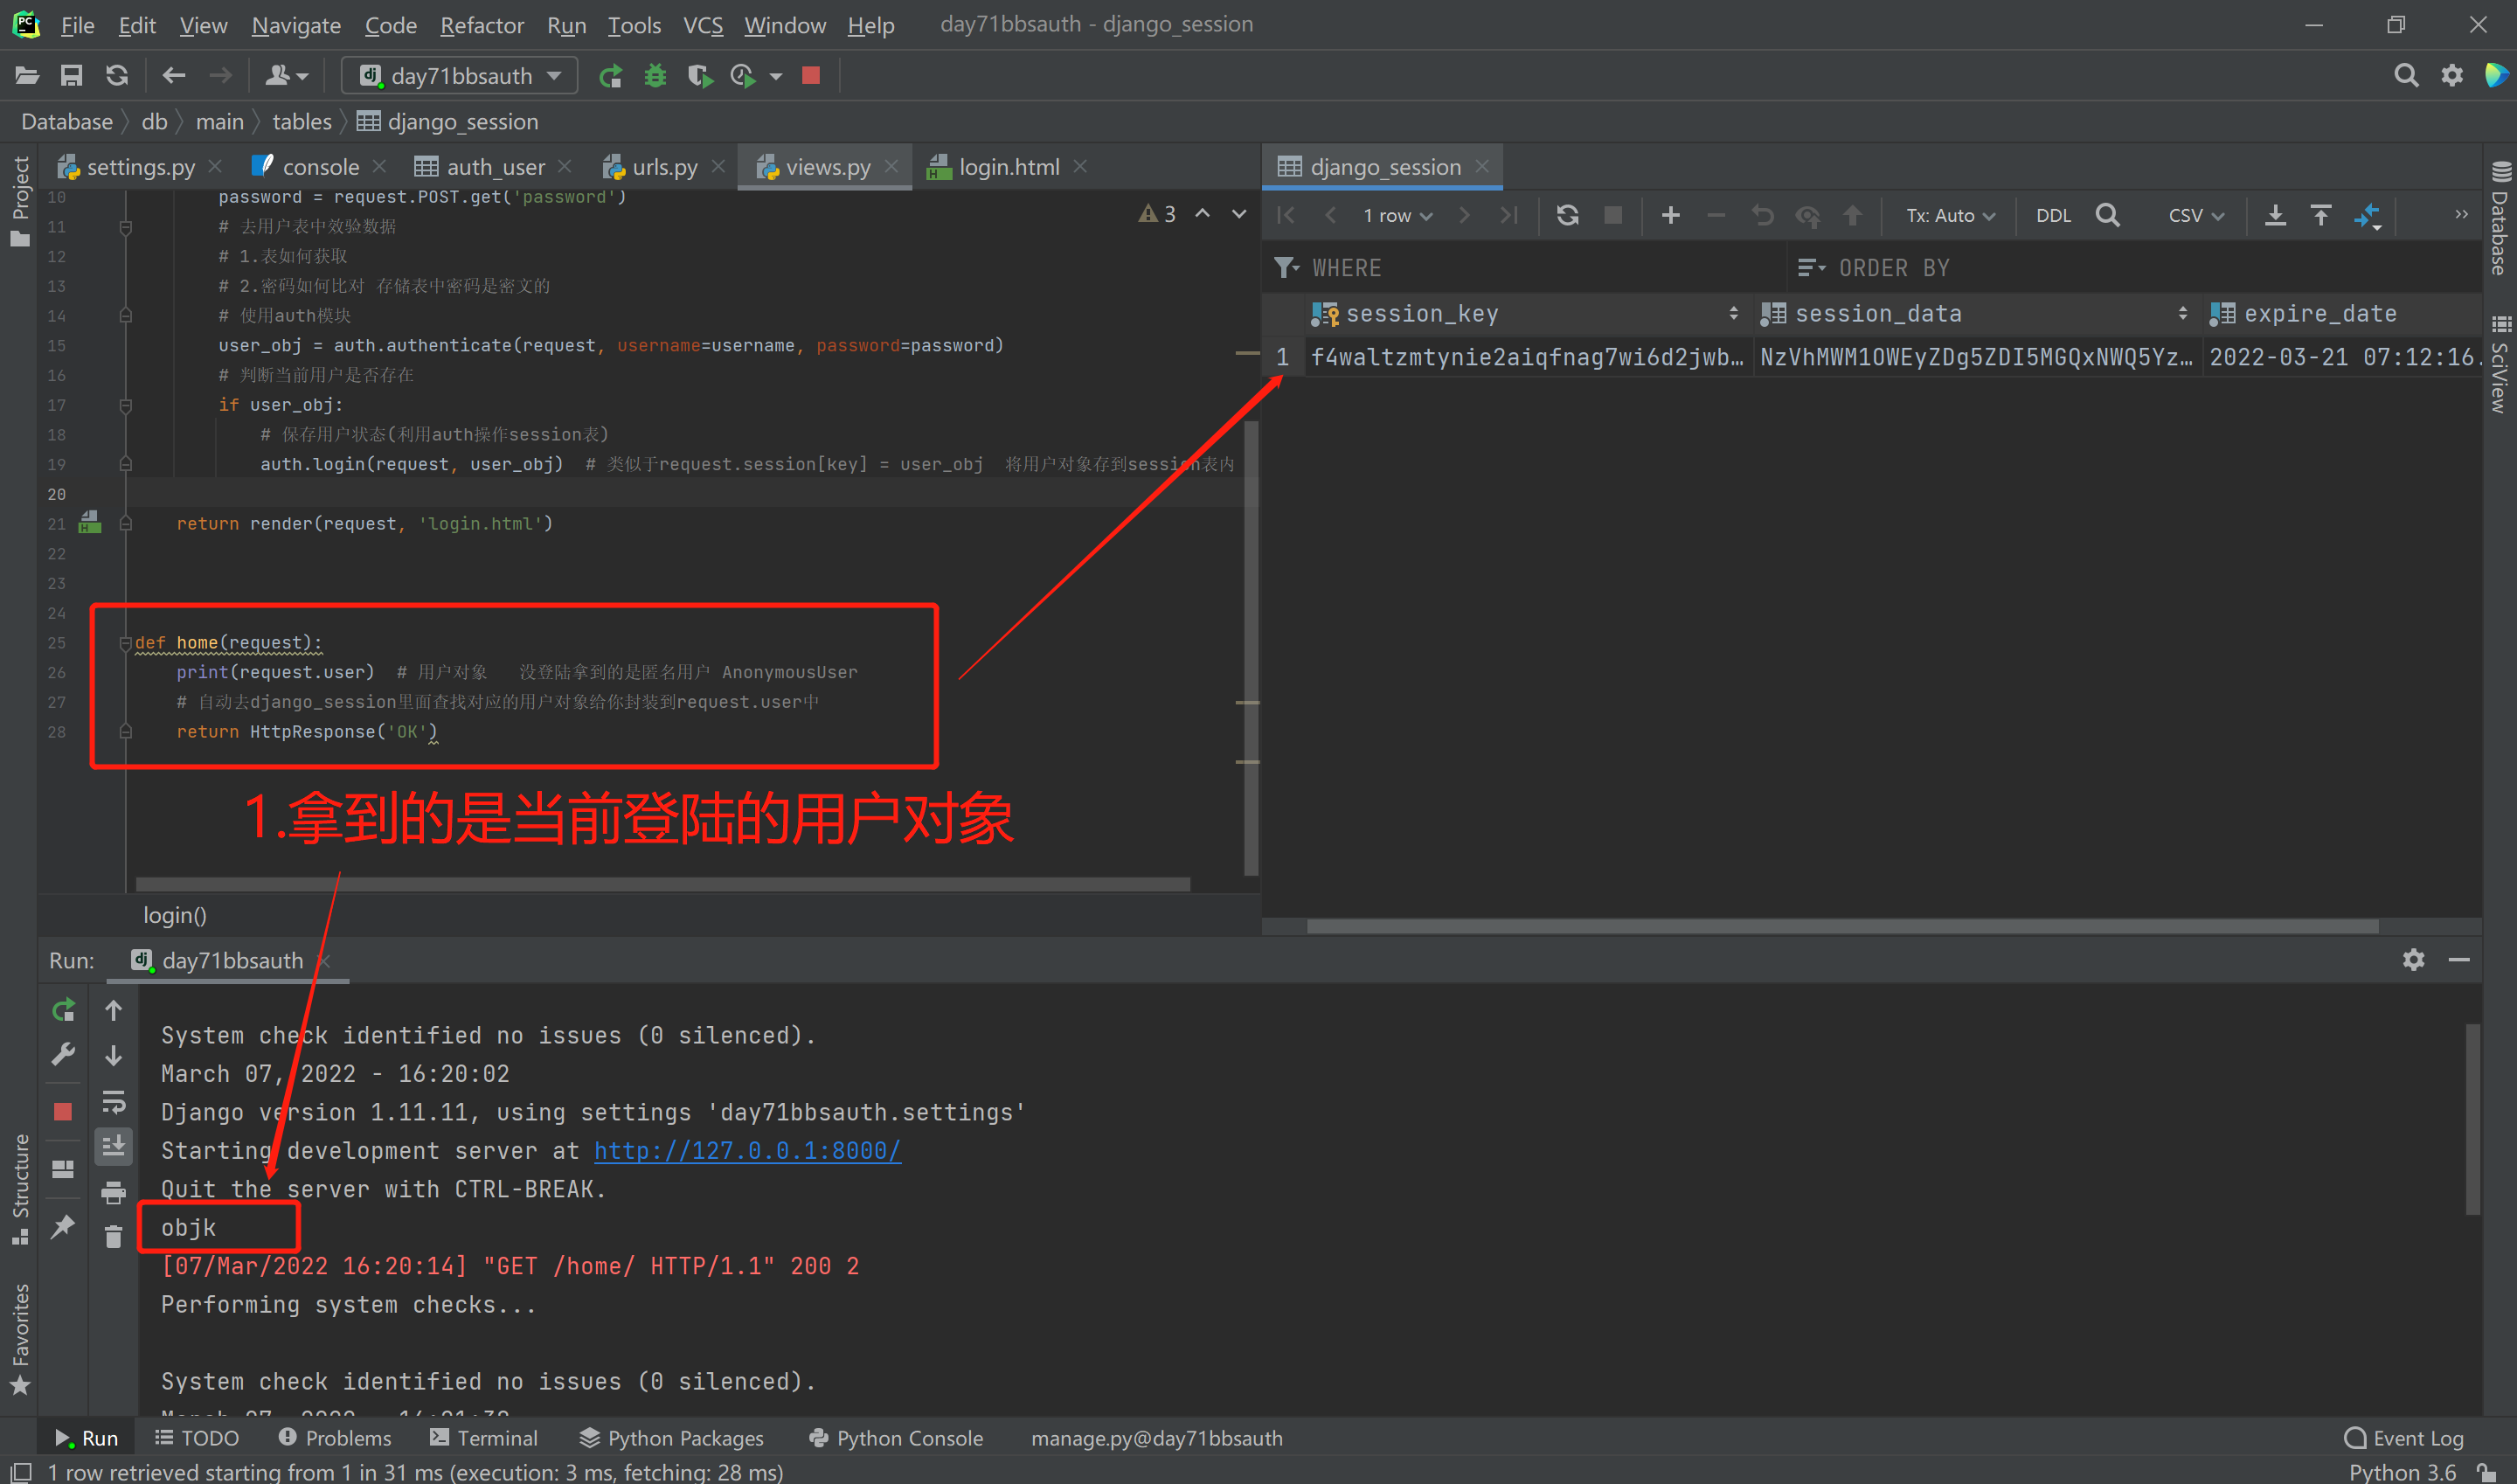Expand hidden database toolbar items chevron
Screen dimensions: 2517x1484
pyautogui.click(x=2461, y=215)
